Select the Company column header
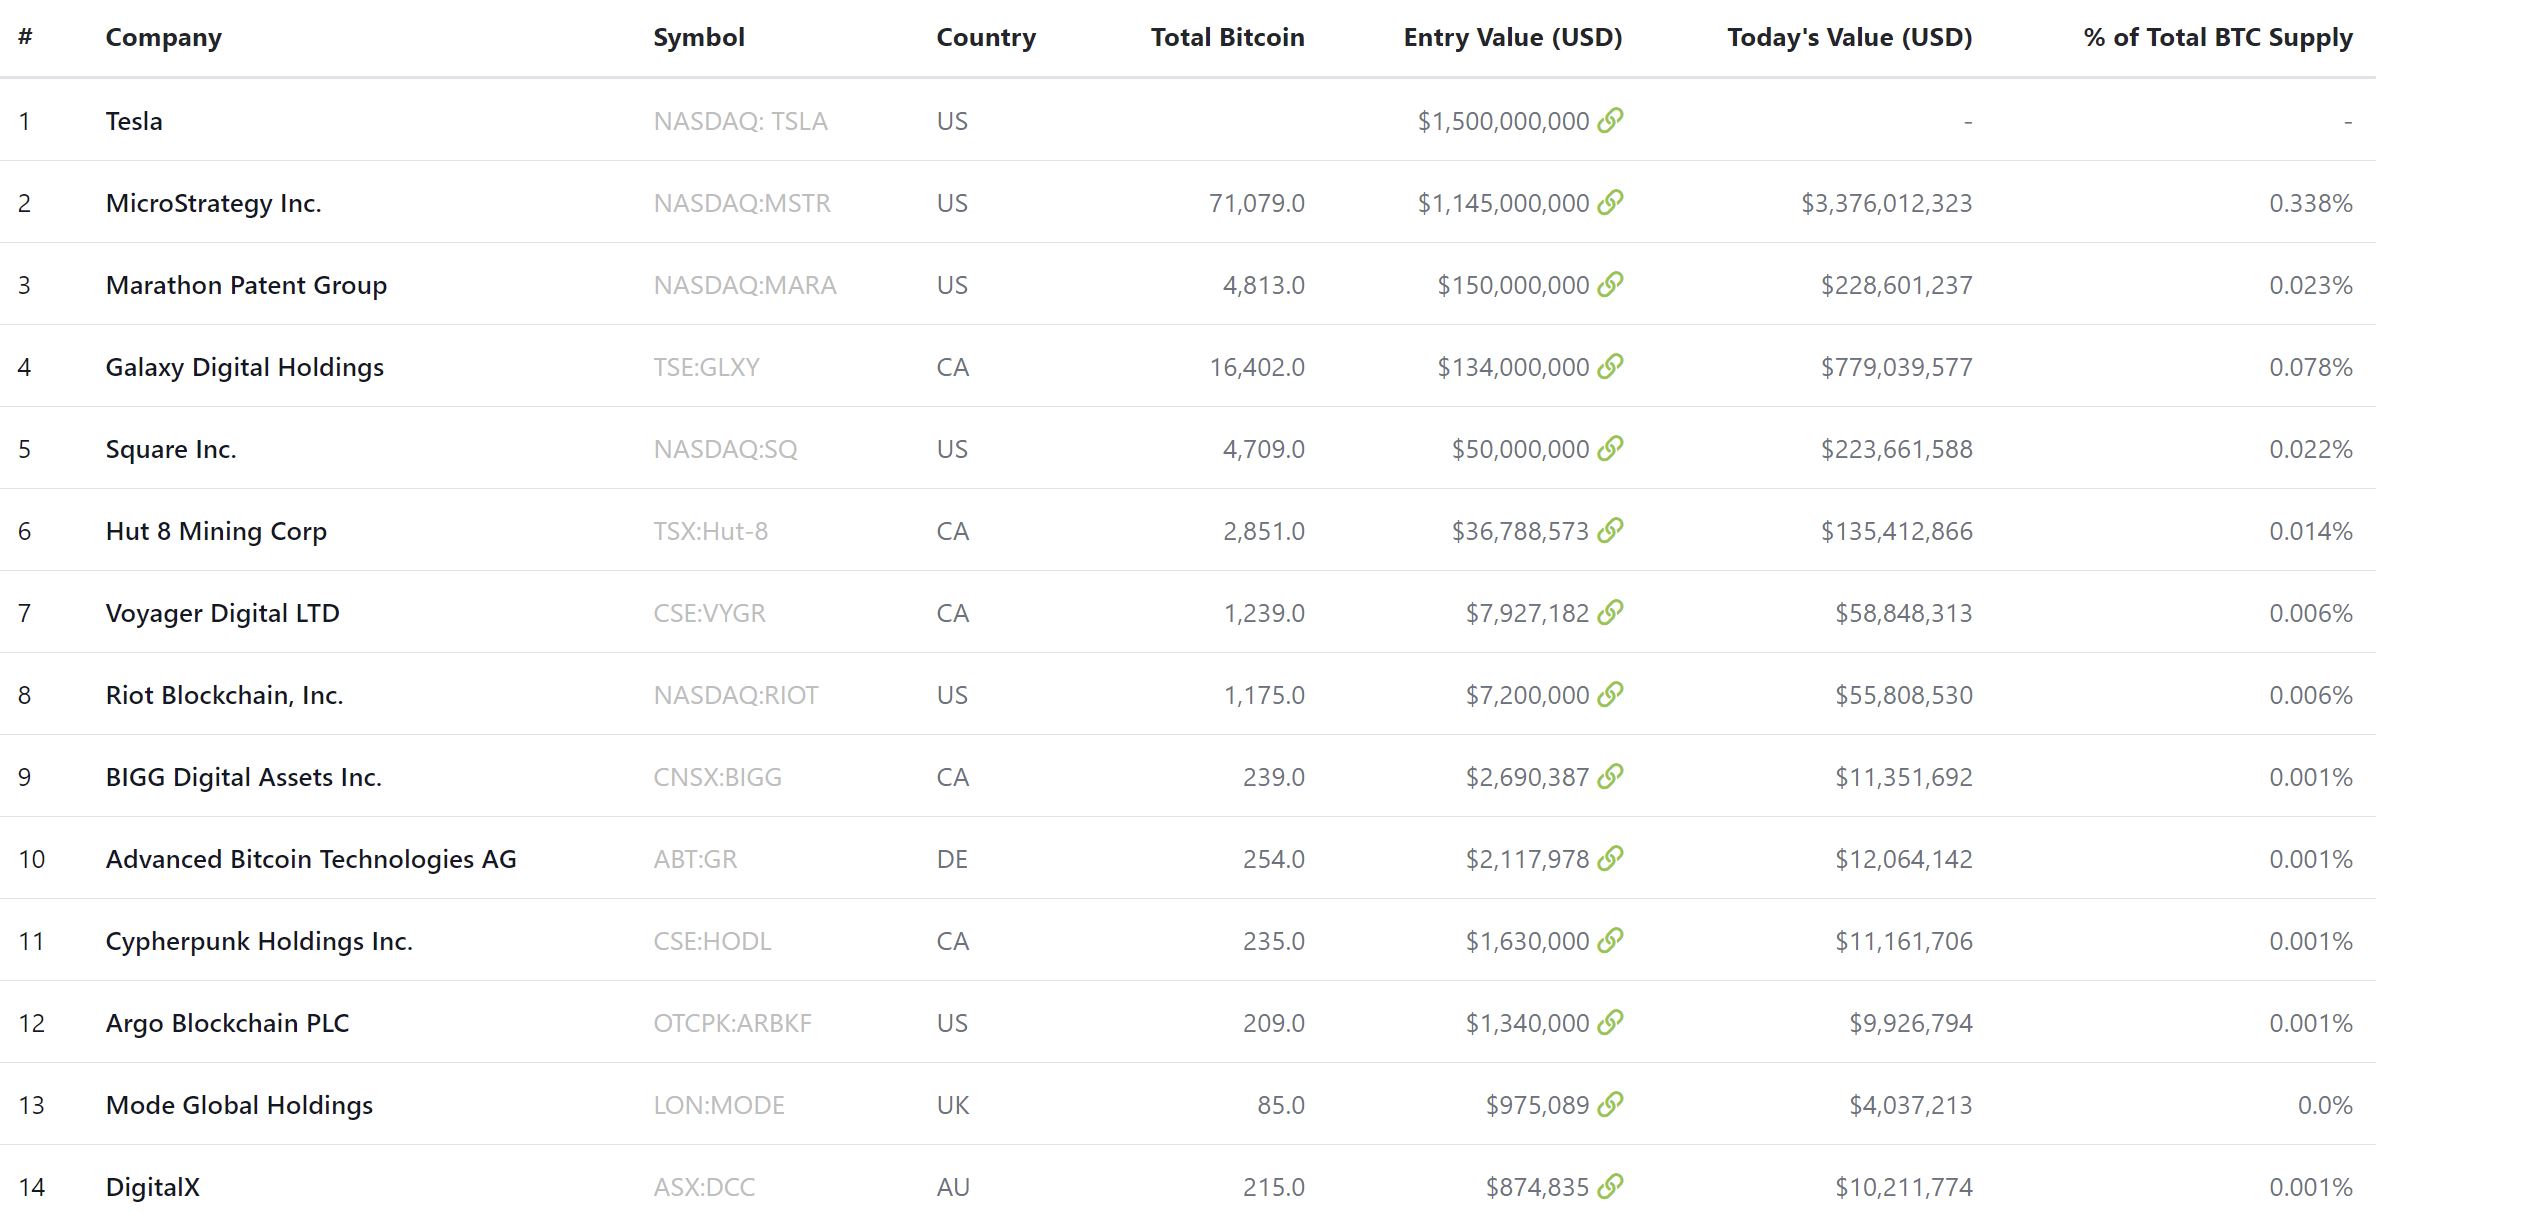The height and width of the screenshot is (1219, 2535). tap(163, 38)
